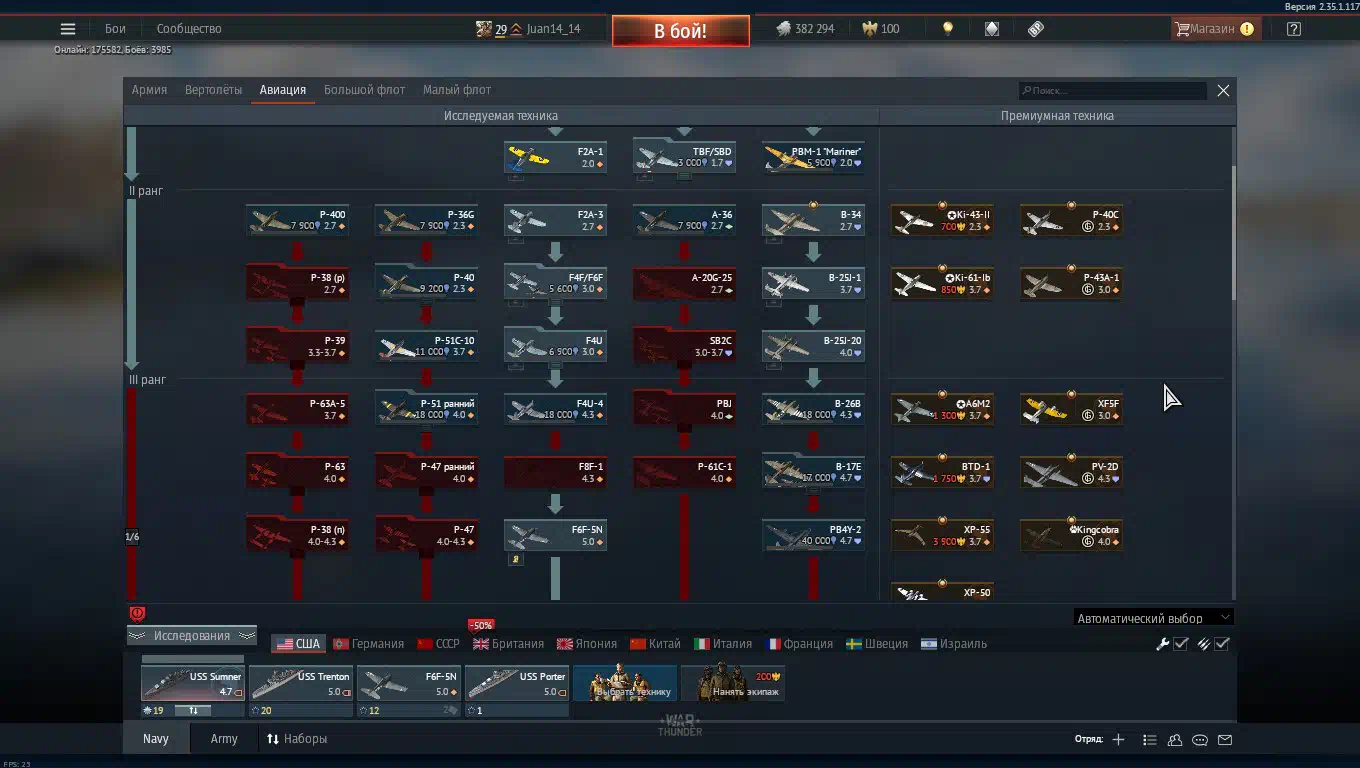Select the B-17E bomber card
1360x768 pixels.
pyautogui.click(x=813, y=472)
